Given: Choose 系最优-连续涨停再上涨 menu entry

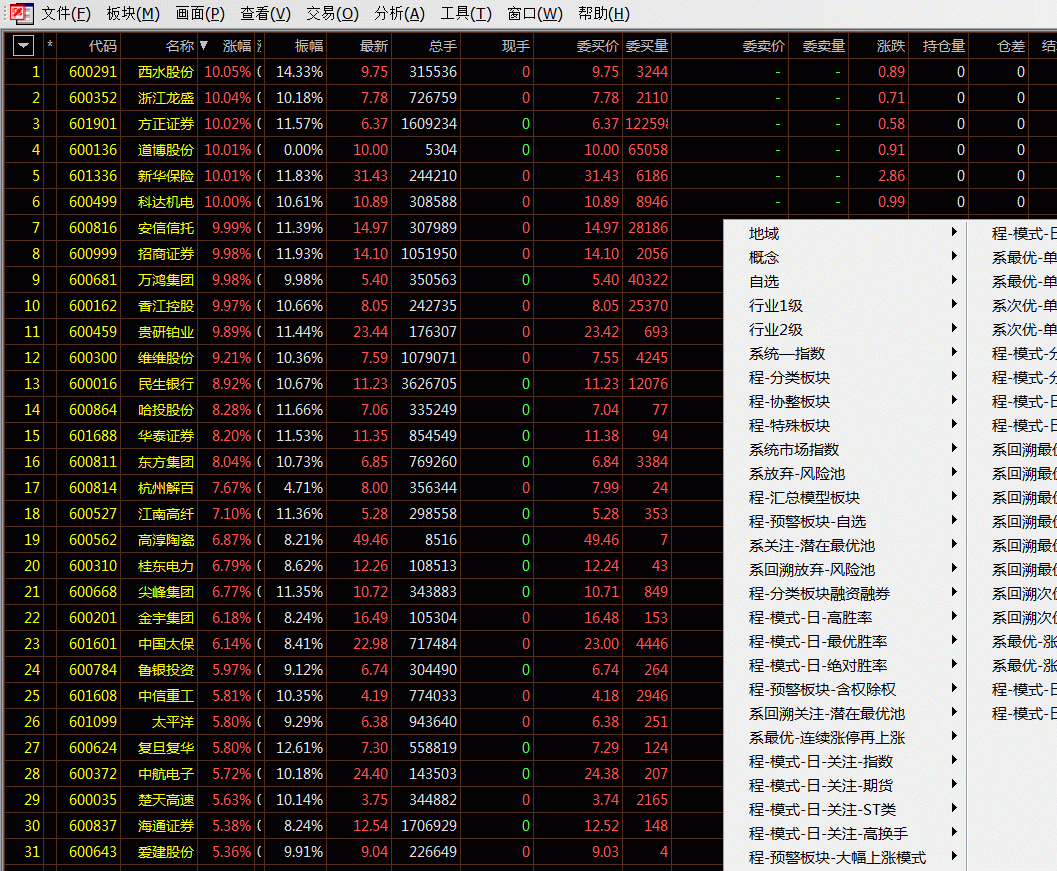Looking at the screenshot, I should tap(845, 738).
